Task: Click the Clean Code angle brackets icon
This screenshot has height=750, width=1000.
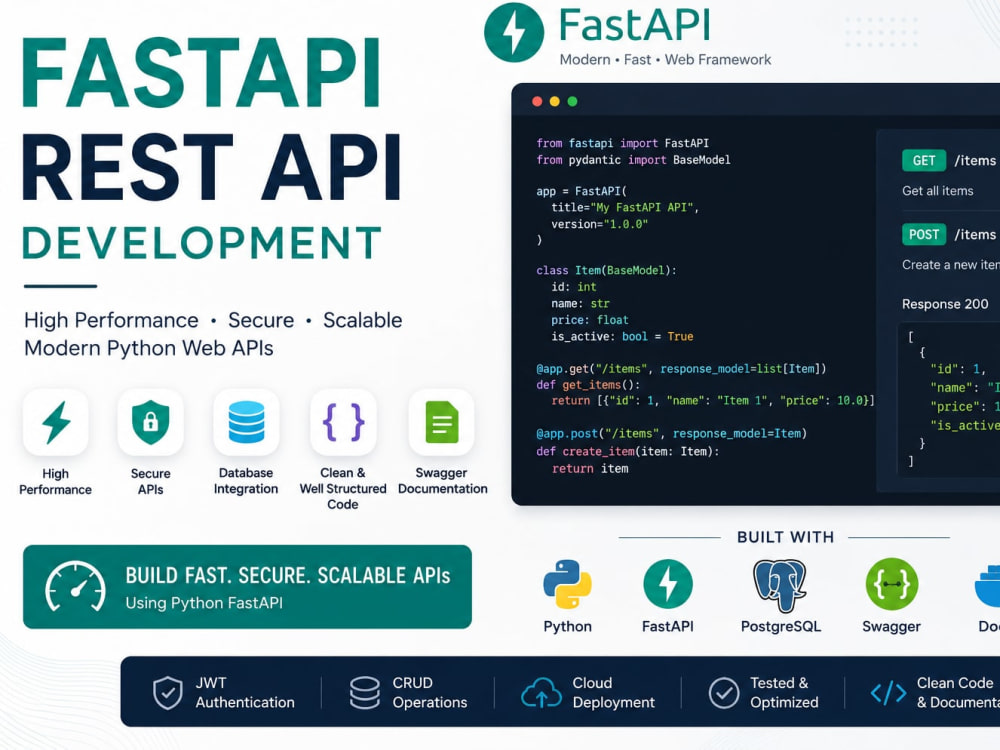Action: pos(888,693)
